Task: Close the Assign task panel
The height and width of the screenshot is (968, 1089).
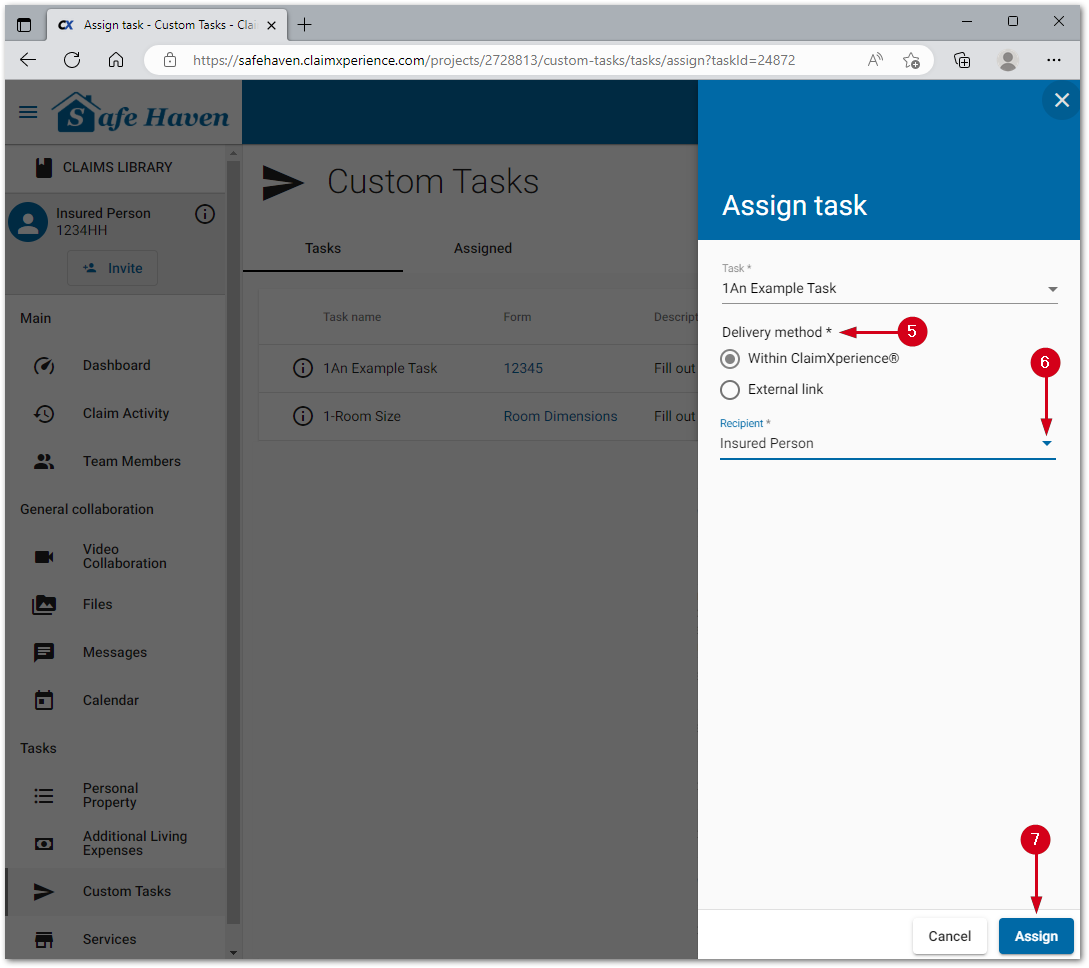Action: pyautogui.click(x=1061, y=100)
